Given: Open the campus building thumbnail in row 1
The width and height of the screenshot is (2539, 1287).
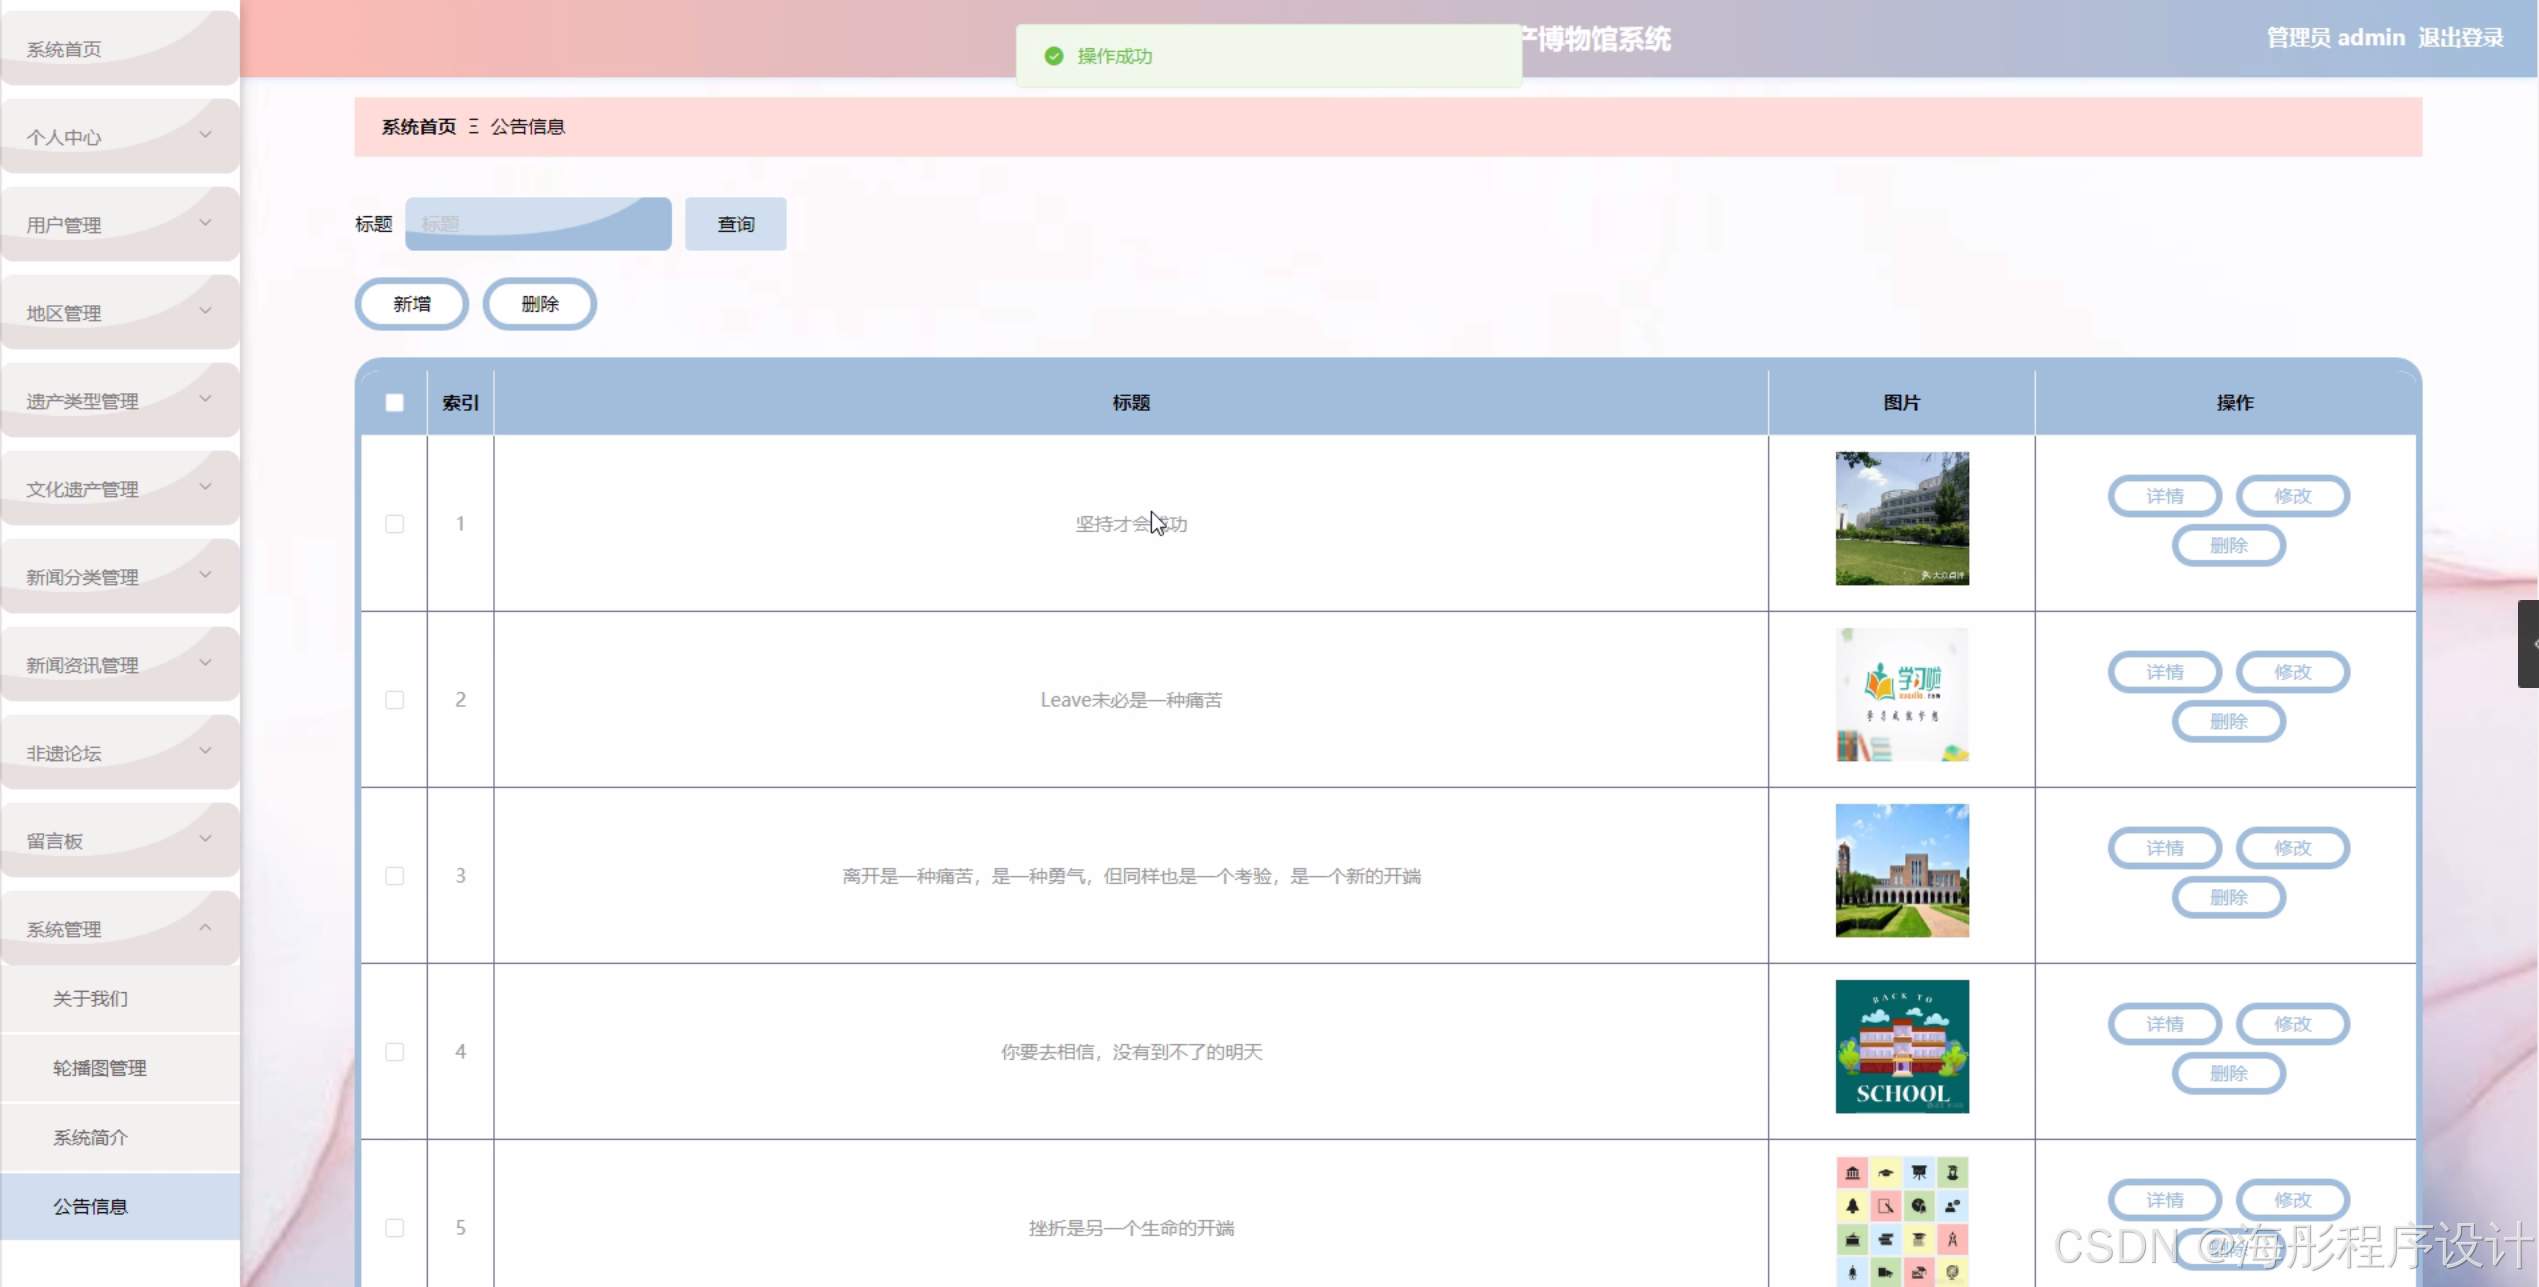Looking at the screenshot, I should click(1901, 518).
